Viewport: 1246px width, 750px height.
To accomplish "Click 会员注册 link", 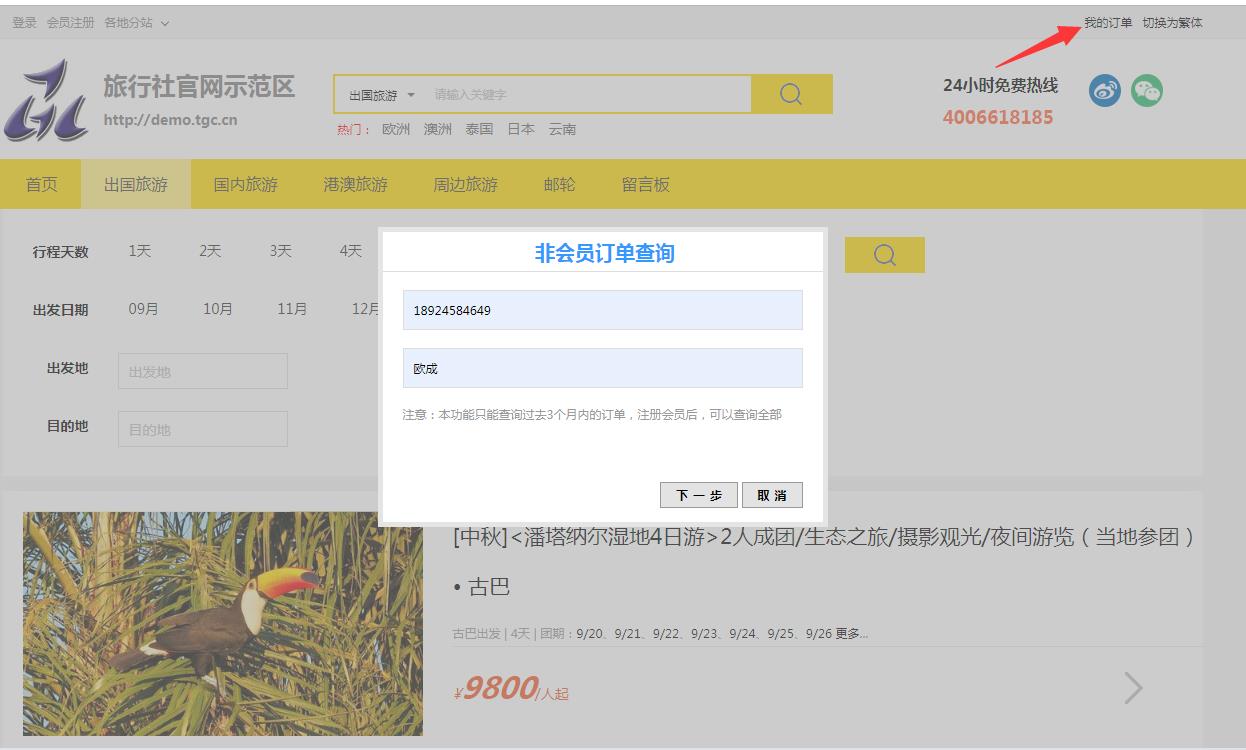I will (70, 22).
